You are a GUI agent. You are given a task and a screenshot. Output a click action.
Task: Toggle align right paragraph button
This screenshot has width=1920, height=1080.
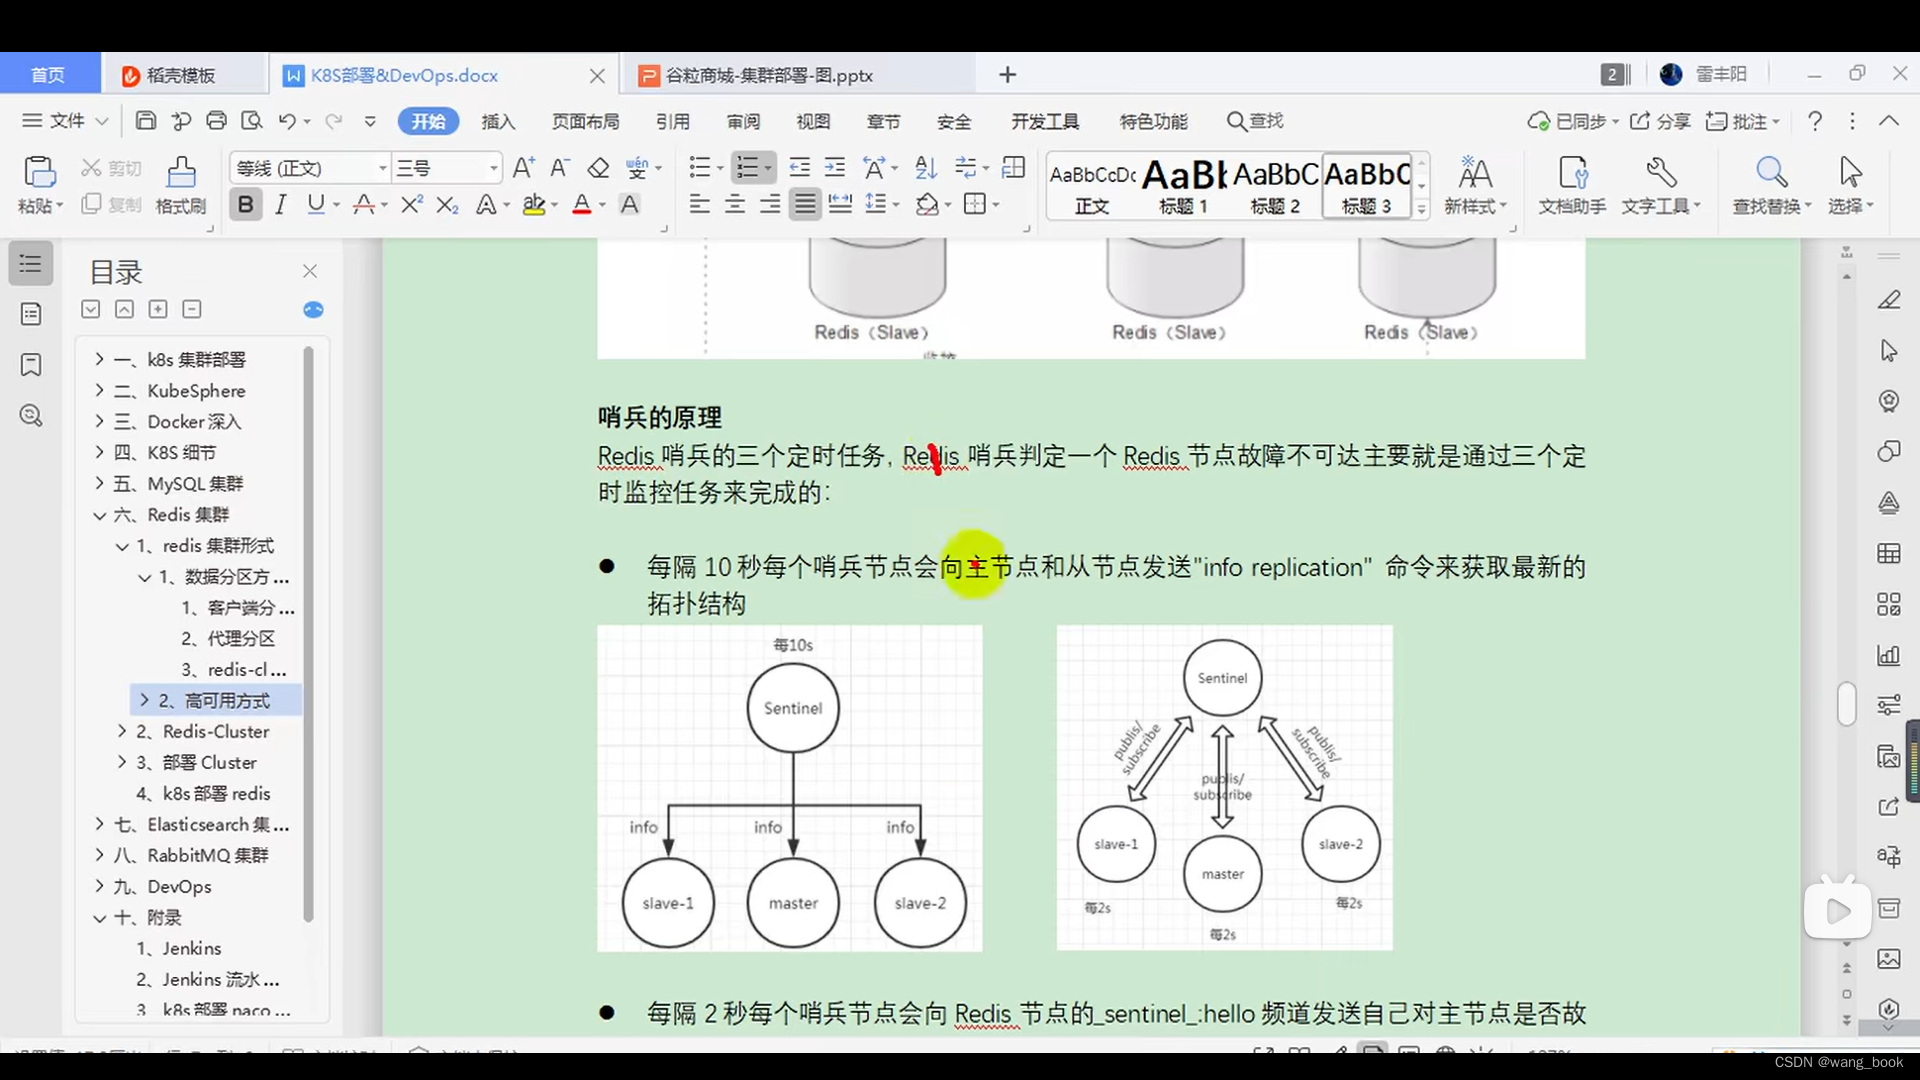pos(770,205)
